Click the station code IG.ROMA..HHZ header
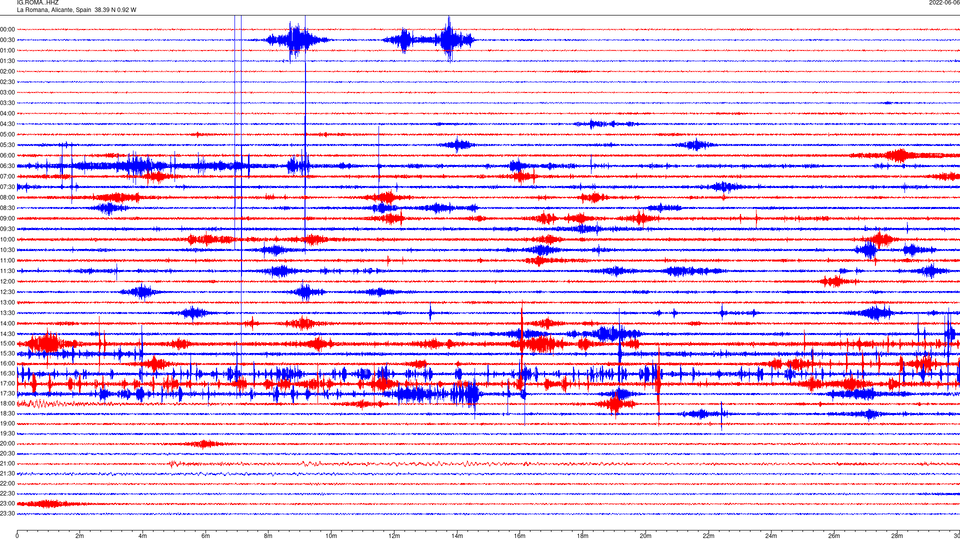This screenshot has width=960, height=540. [37, 2]
